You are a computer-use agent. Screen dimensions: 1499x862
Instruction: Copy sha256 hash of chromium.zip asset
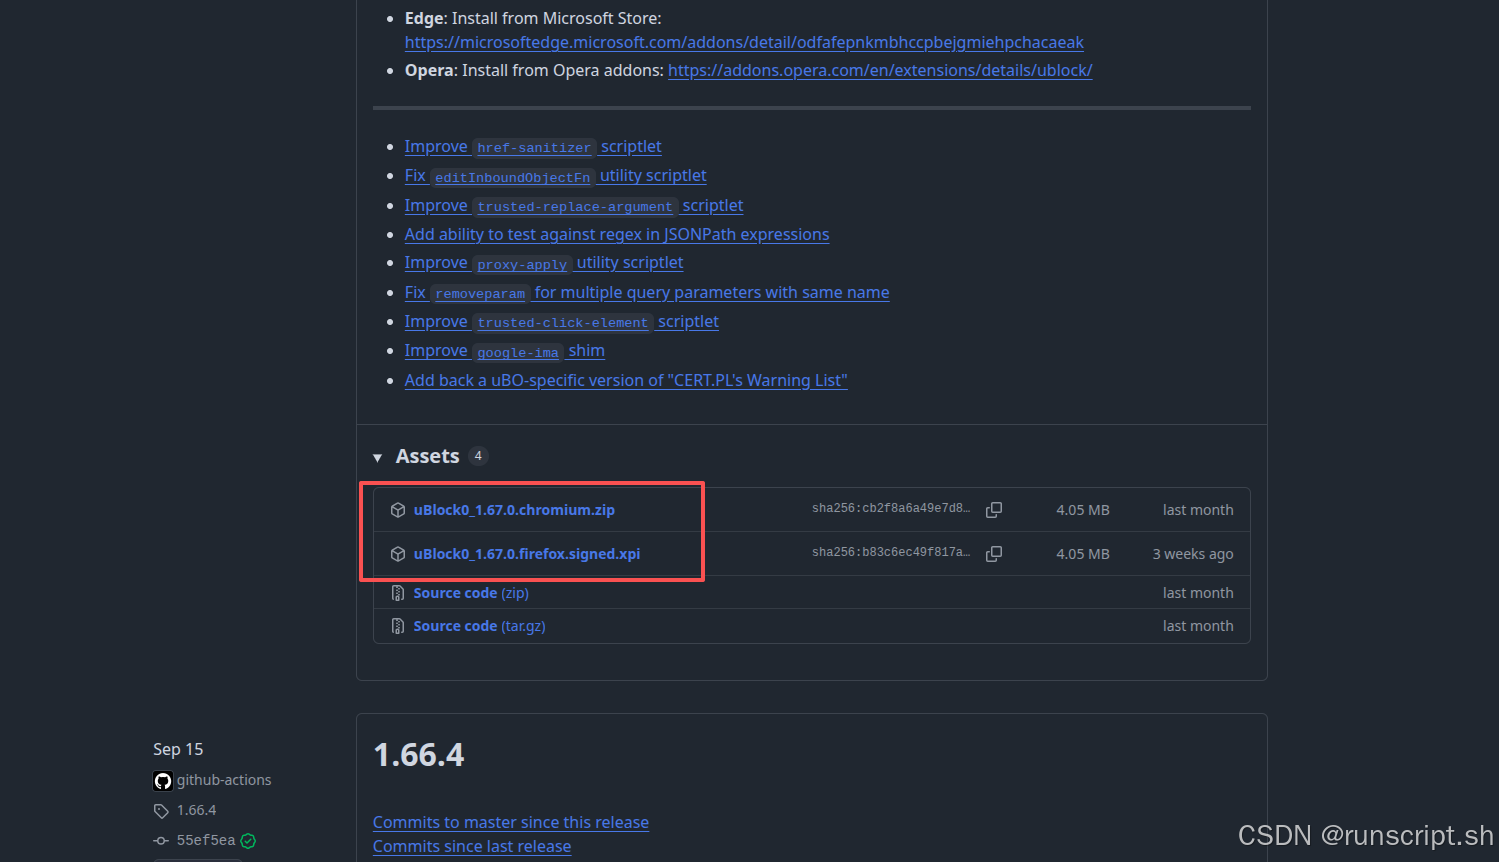click(994, 510)
